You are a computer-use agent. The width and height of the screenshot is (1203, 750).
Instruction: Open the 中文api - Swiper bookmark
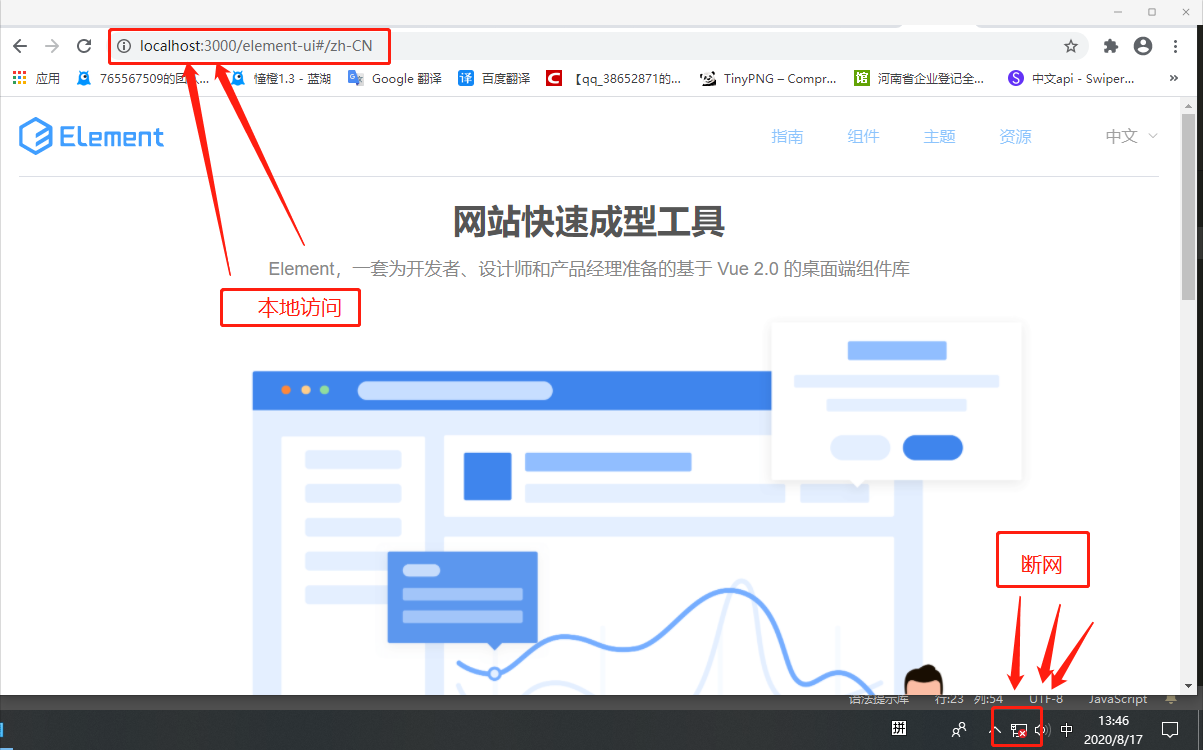point(1072,78)
